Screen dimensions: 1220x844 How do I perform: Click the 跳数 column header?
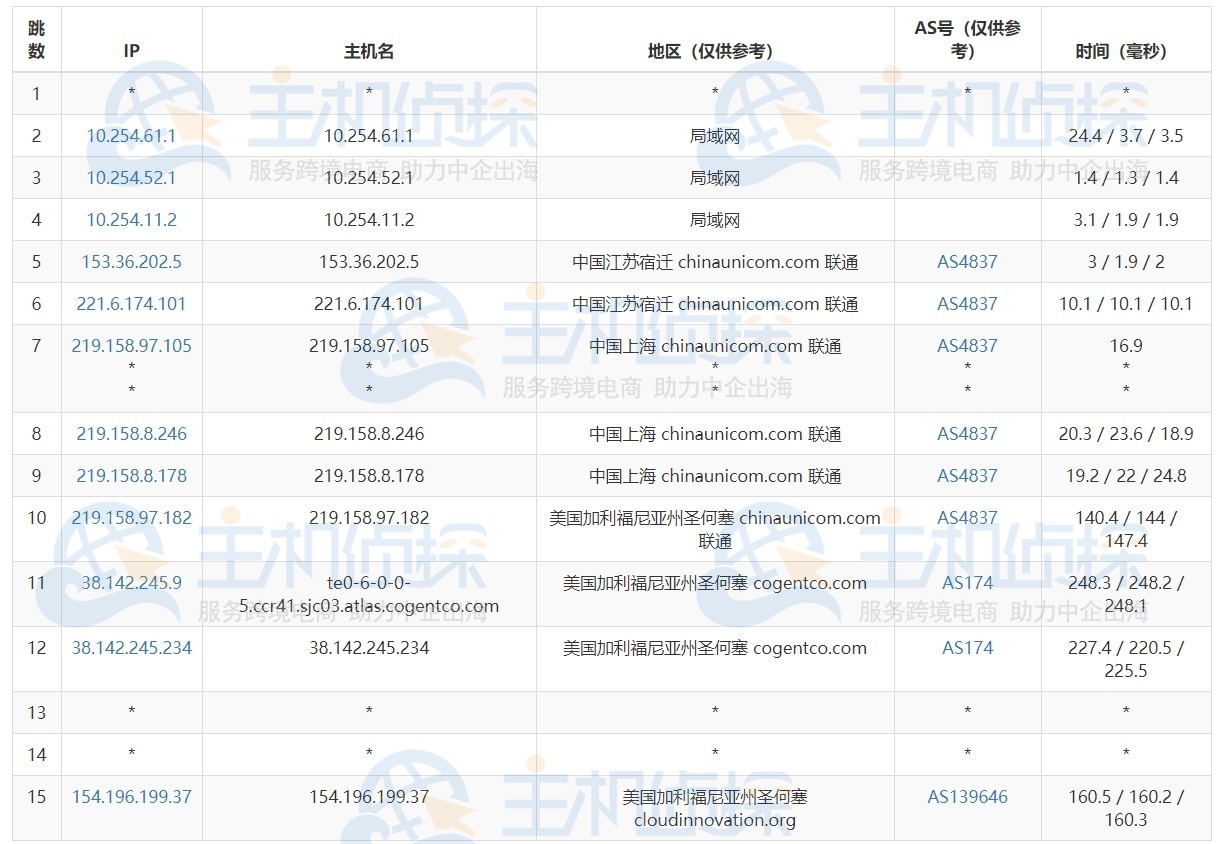(37, 40)
